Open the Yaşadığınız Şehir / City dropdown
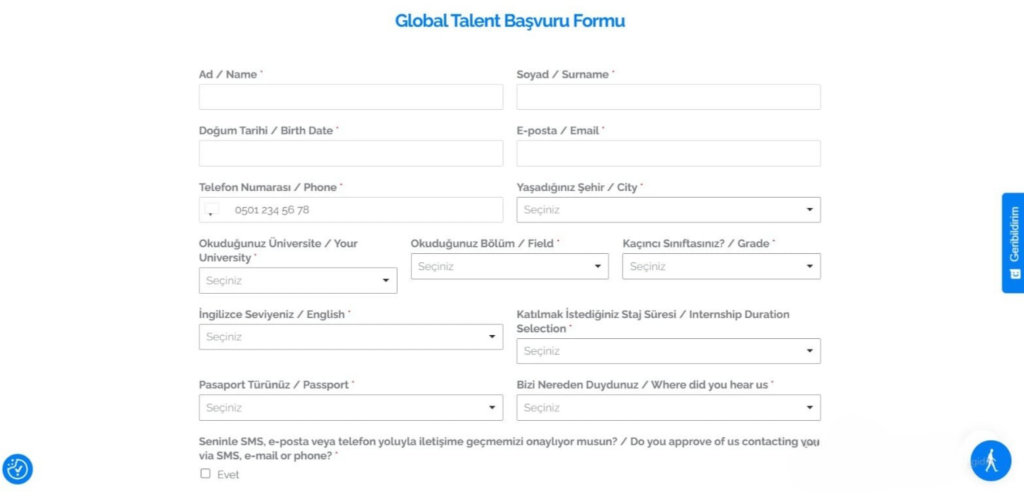This screenshot has width=1024, height=492. (x=668, y=210)
